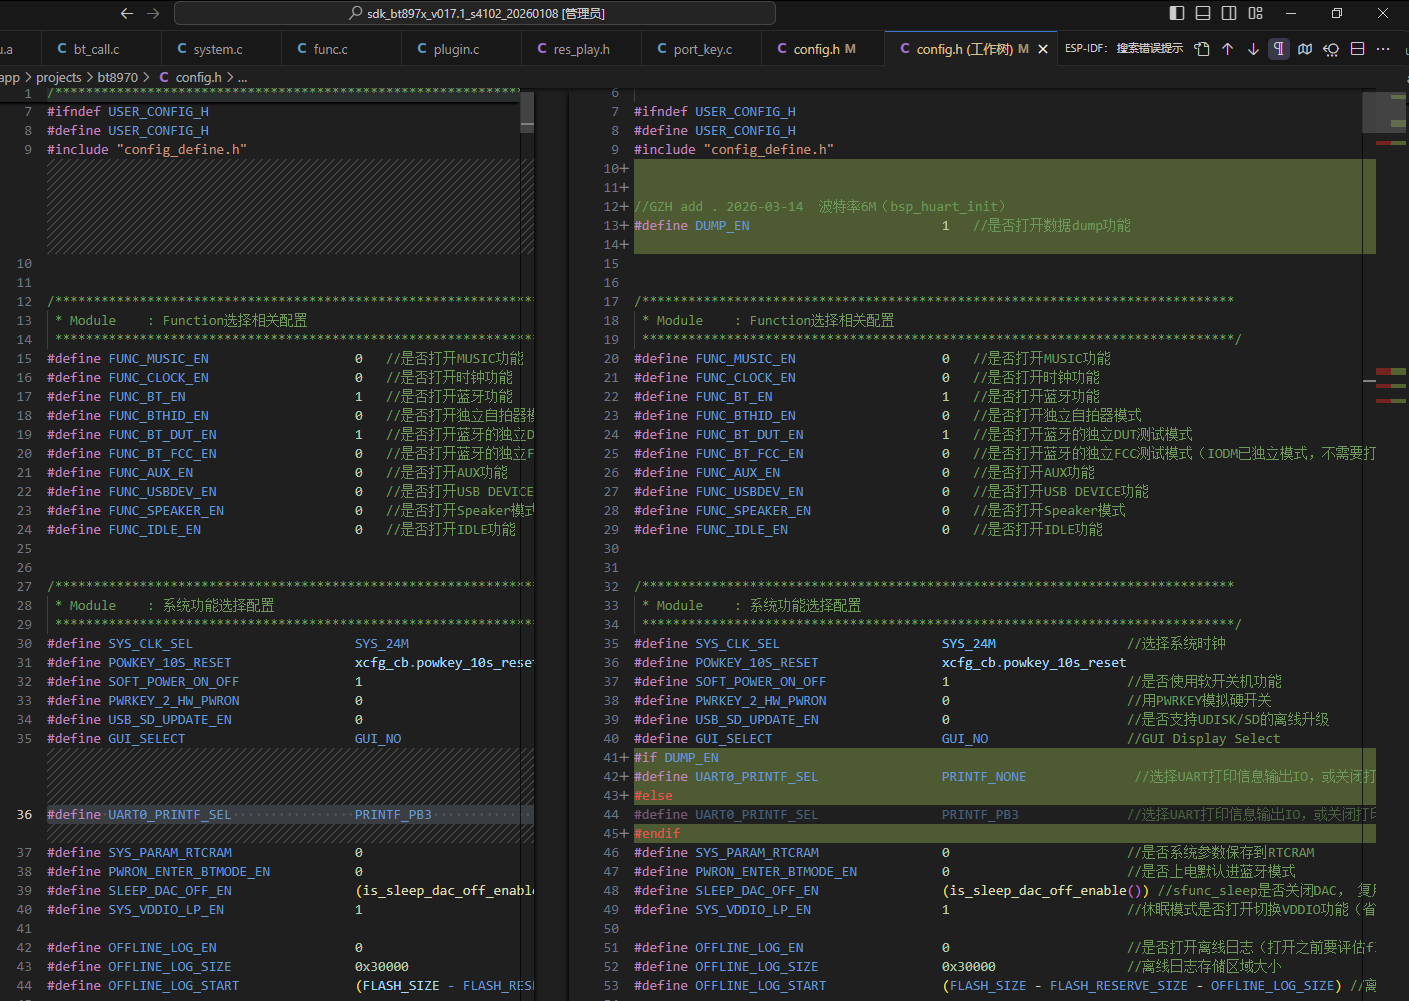
Task: Open the Customize Layout icon
Action: coord(1256,13)
